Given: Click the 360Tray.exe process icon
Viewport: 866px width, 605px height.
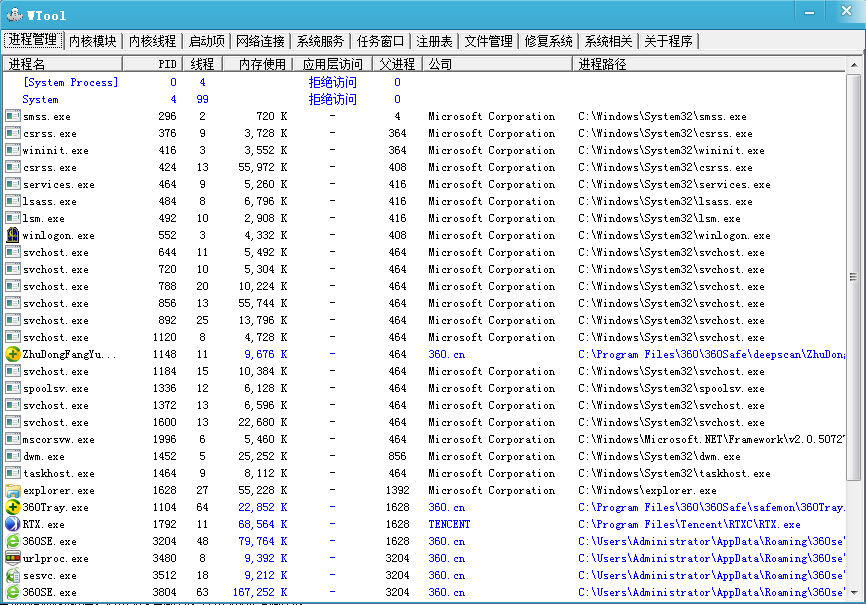Looking at the screenshot, I should point(12,507).
